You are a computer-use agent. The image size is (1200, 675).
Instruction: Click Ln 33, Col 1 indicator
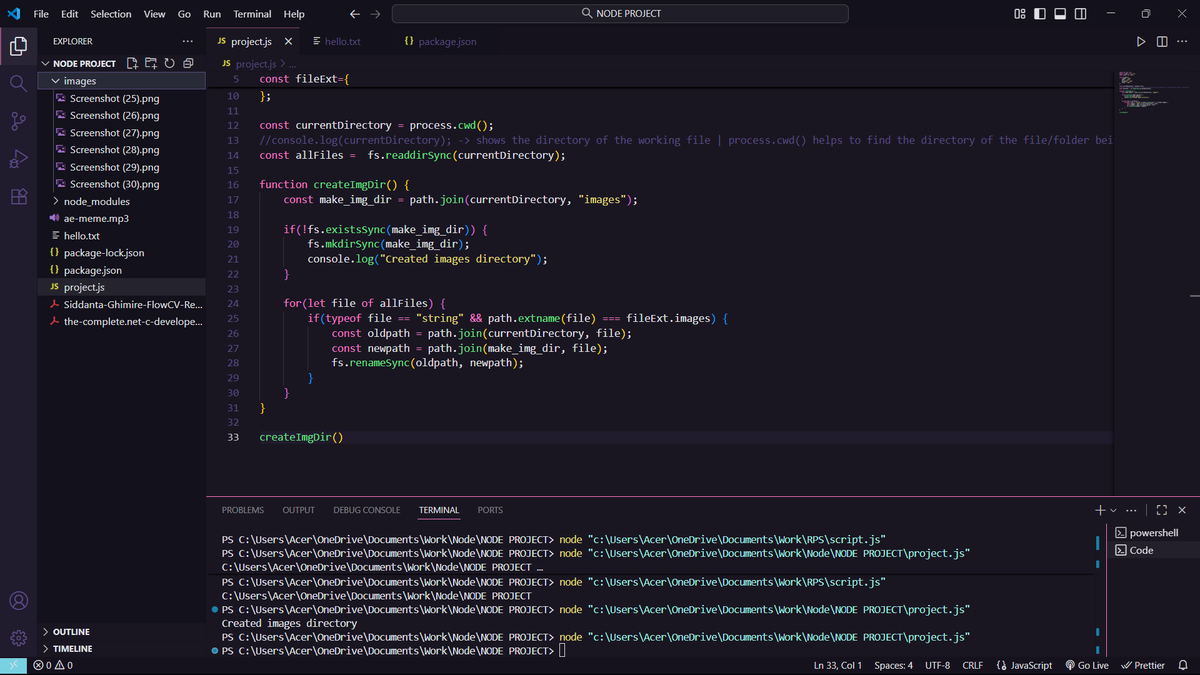(x=838, y=665)
